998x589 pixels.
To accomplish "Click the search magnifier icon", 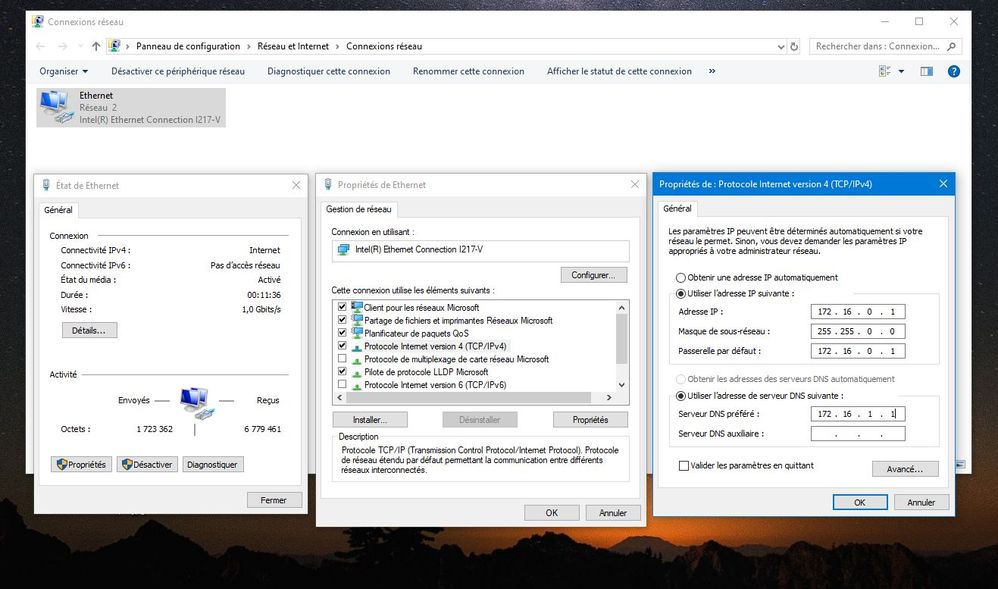I will 951,46.
